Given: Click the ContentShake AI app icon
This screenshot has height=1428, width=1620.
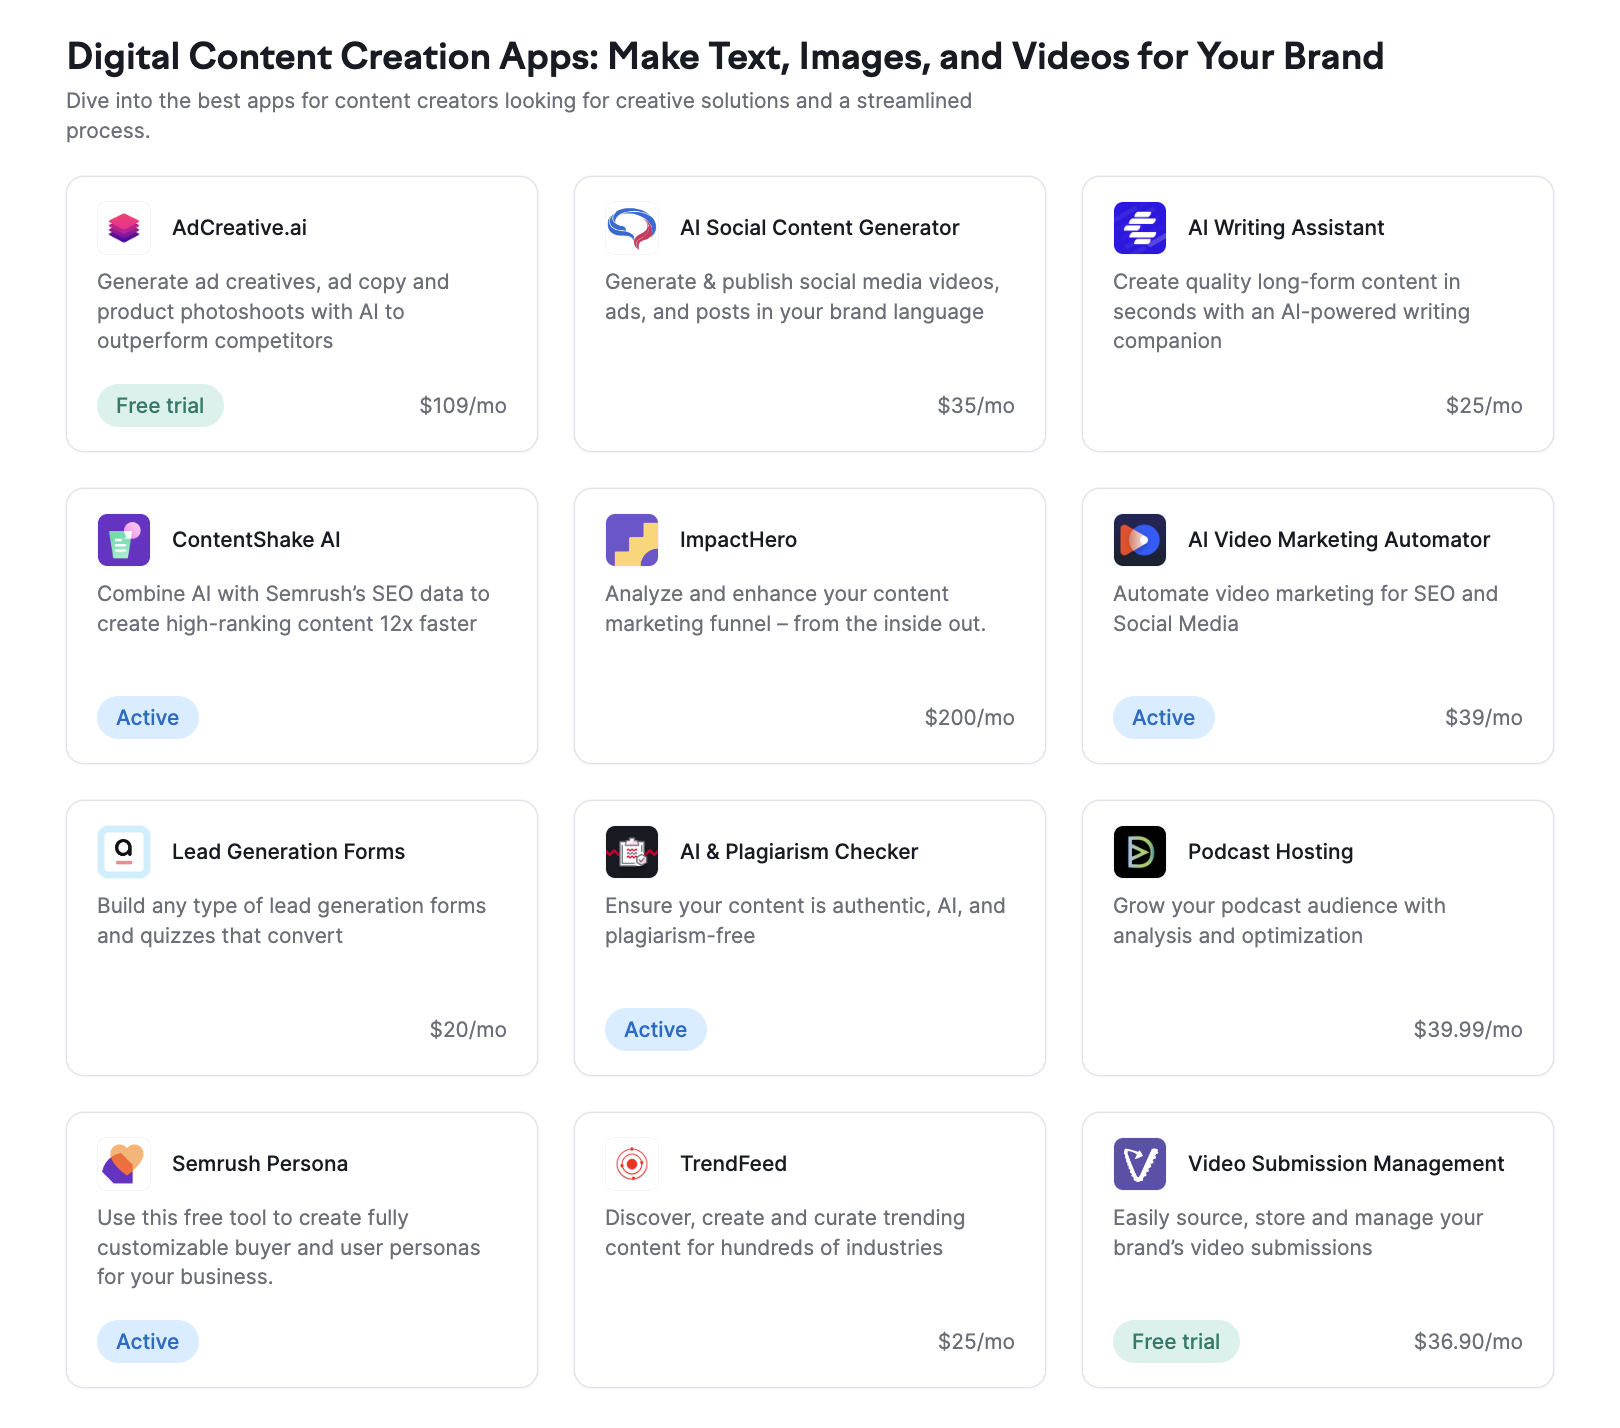Looking at the screenshot, I should click(x=124, y=540).
